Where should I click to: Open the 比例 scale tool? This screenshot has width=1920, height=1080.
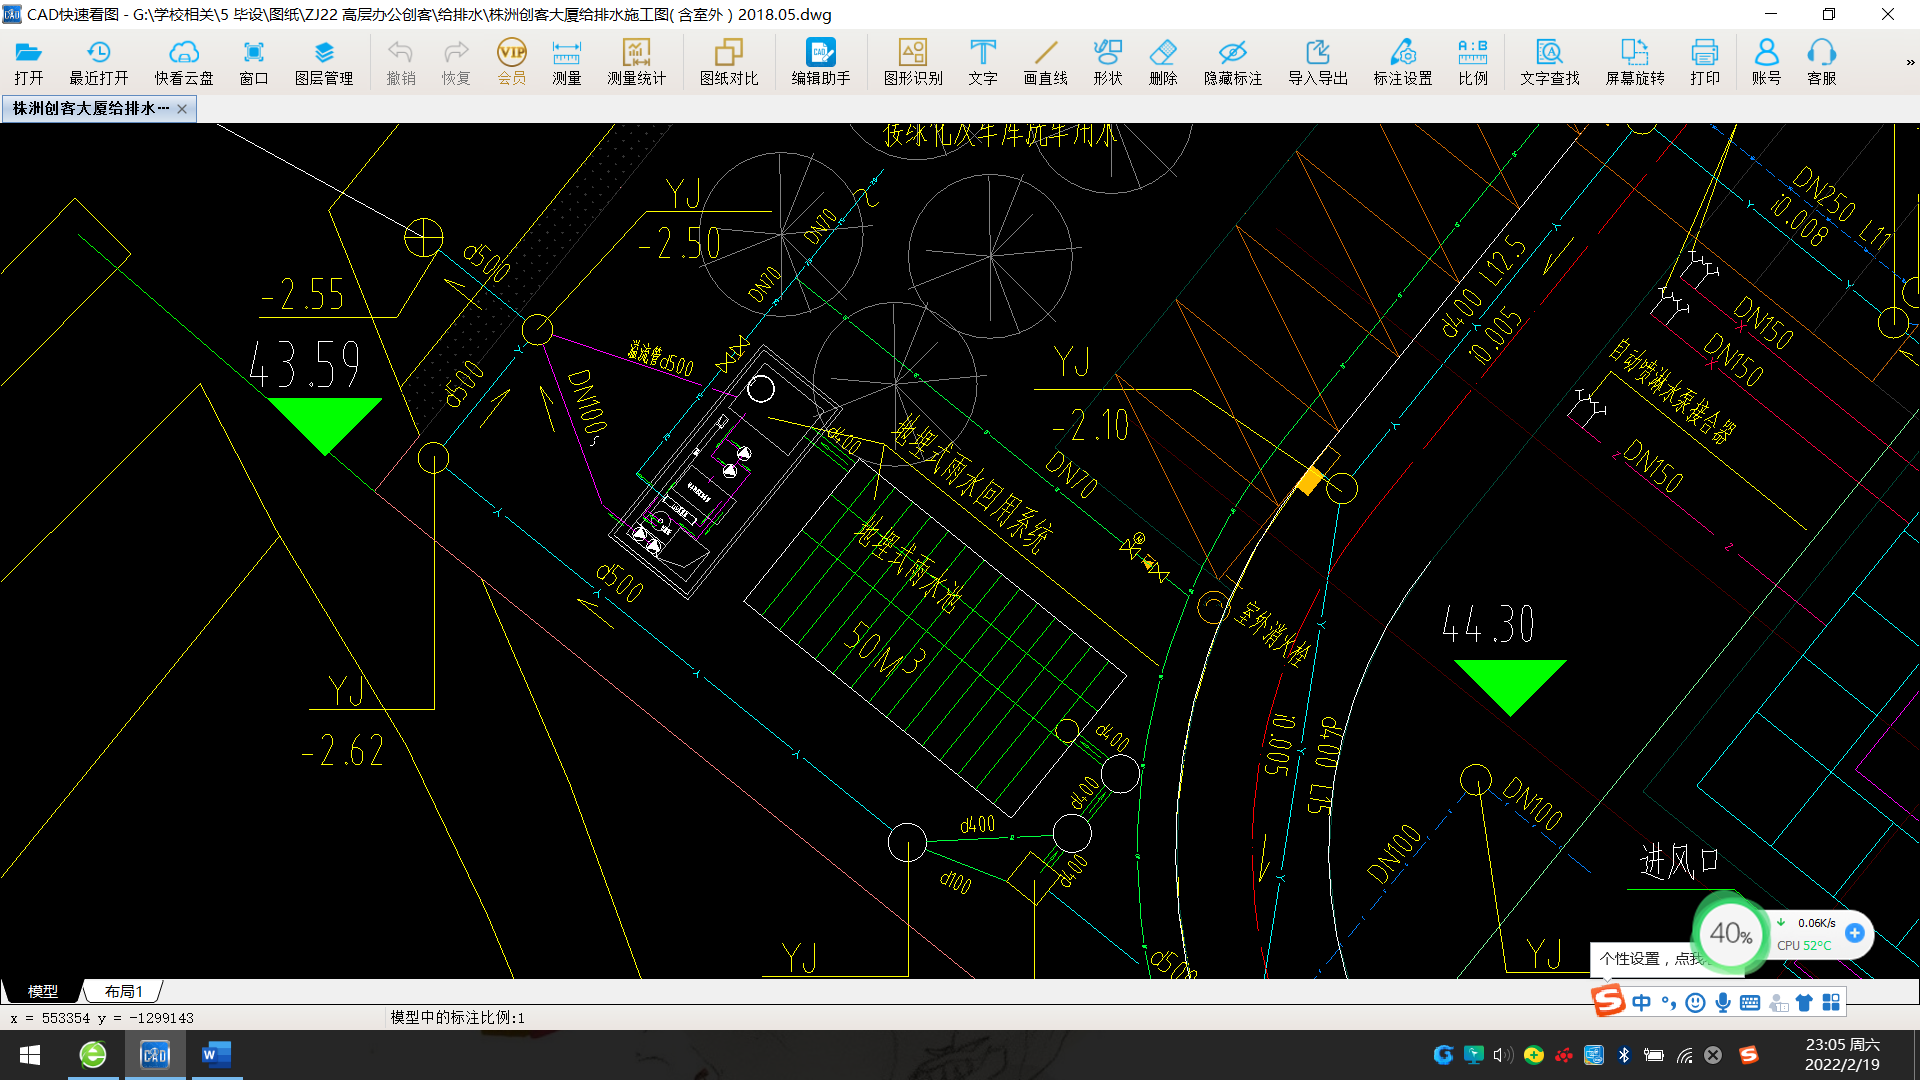pos(1473,62)
